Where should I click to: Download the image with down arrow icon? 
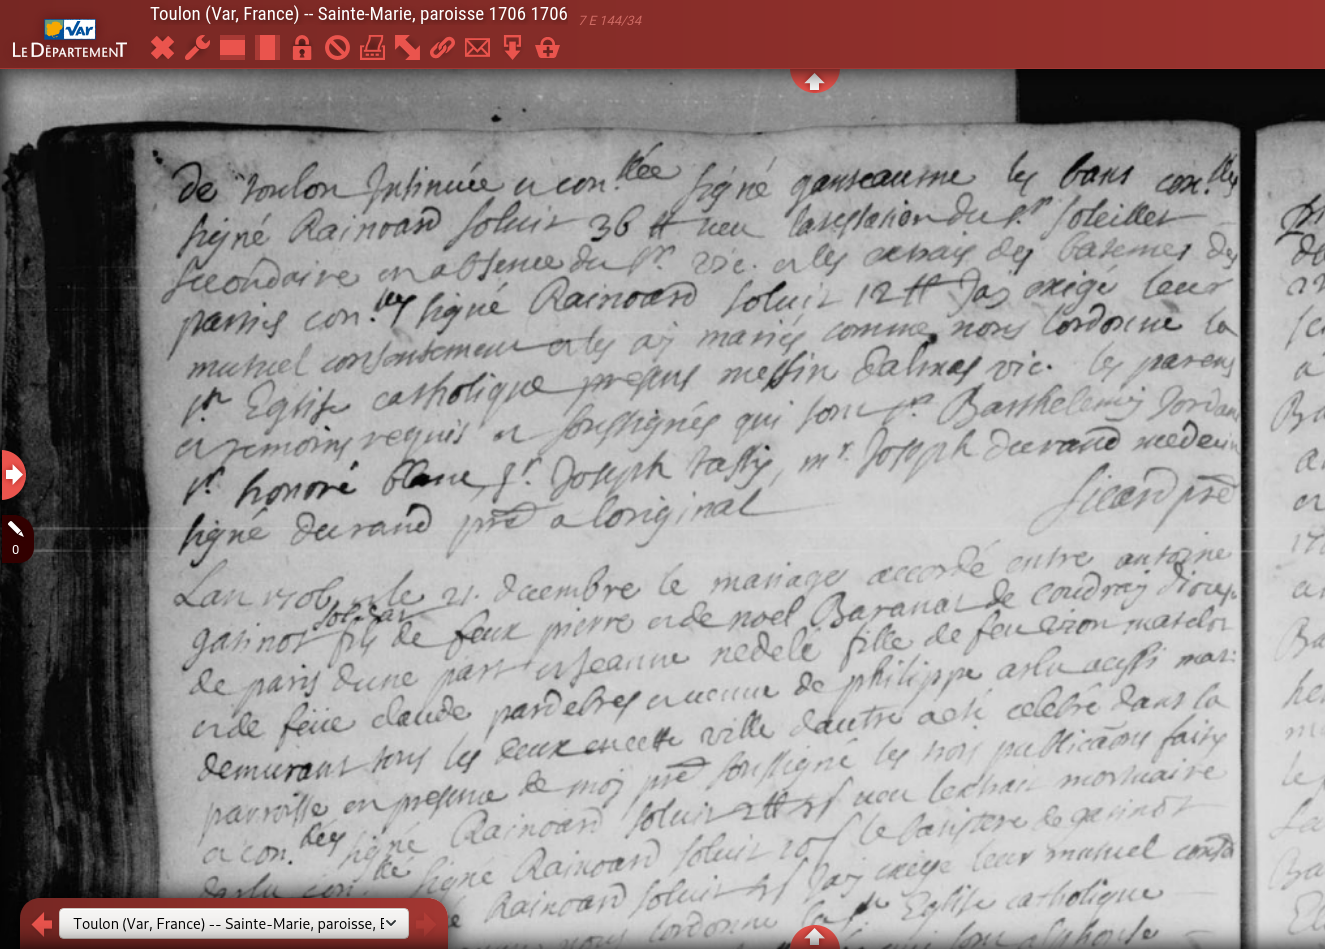(x=512, y=48)
